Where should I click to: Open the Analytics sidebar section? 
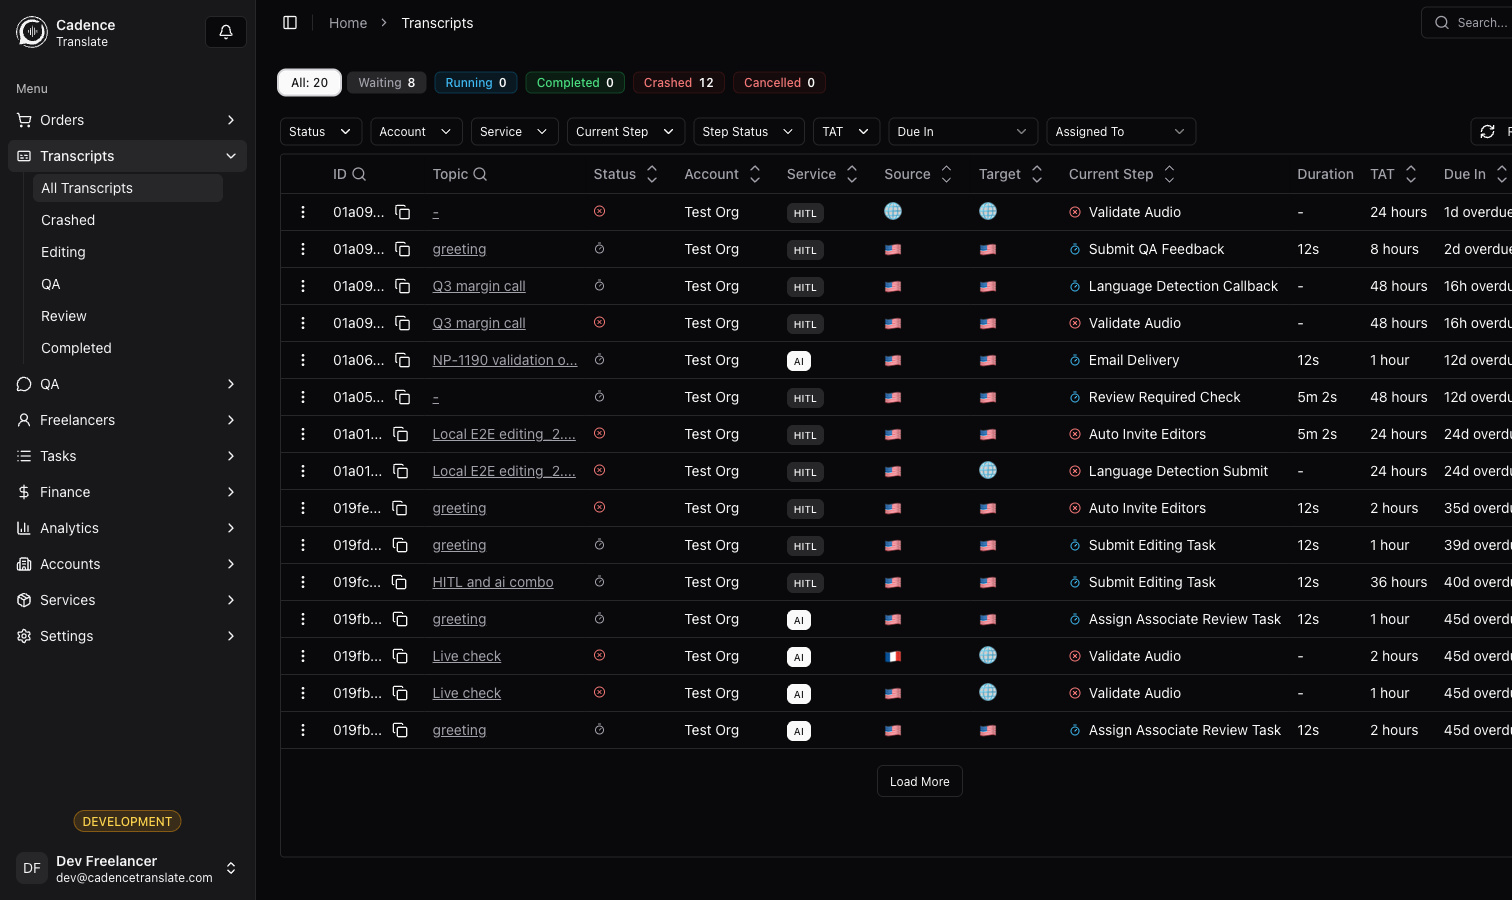point(128,528)
